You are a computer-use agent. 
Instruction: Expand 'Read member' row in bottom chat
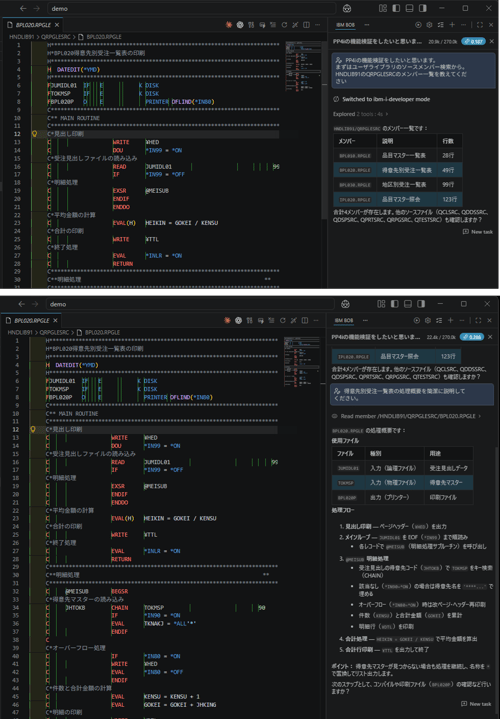tap(406, 416)
